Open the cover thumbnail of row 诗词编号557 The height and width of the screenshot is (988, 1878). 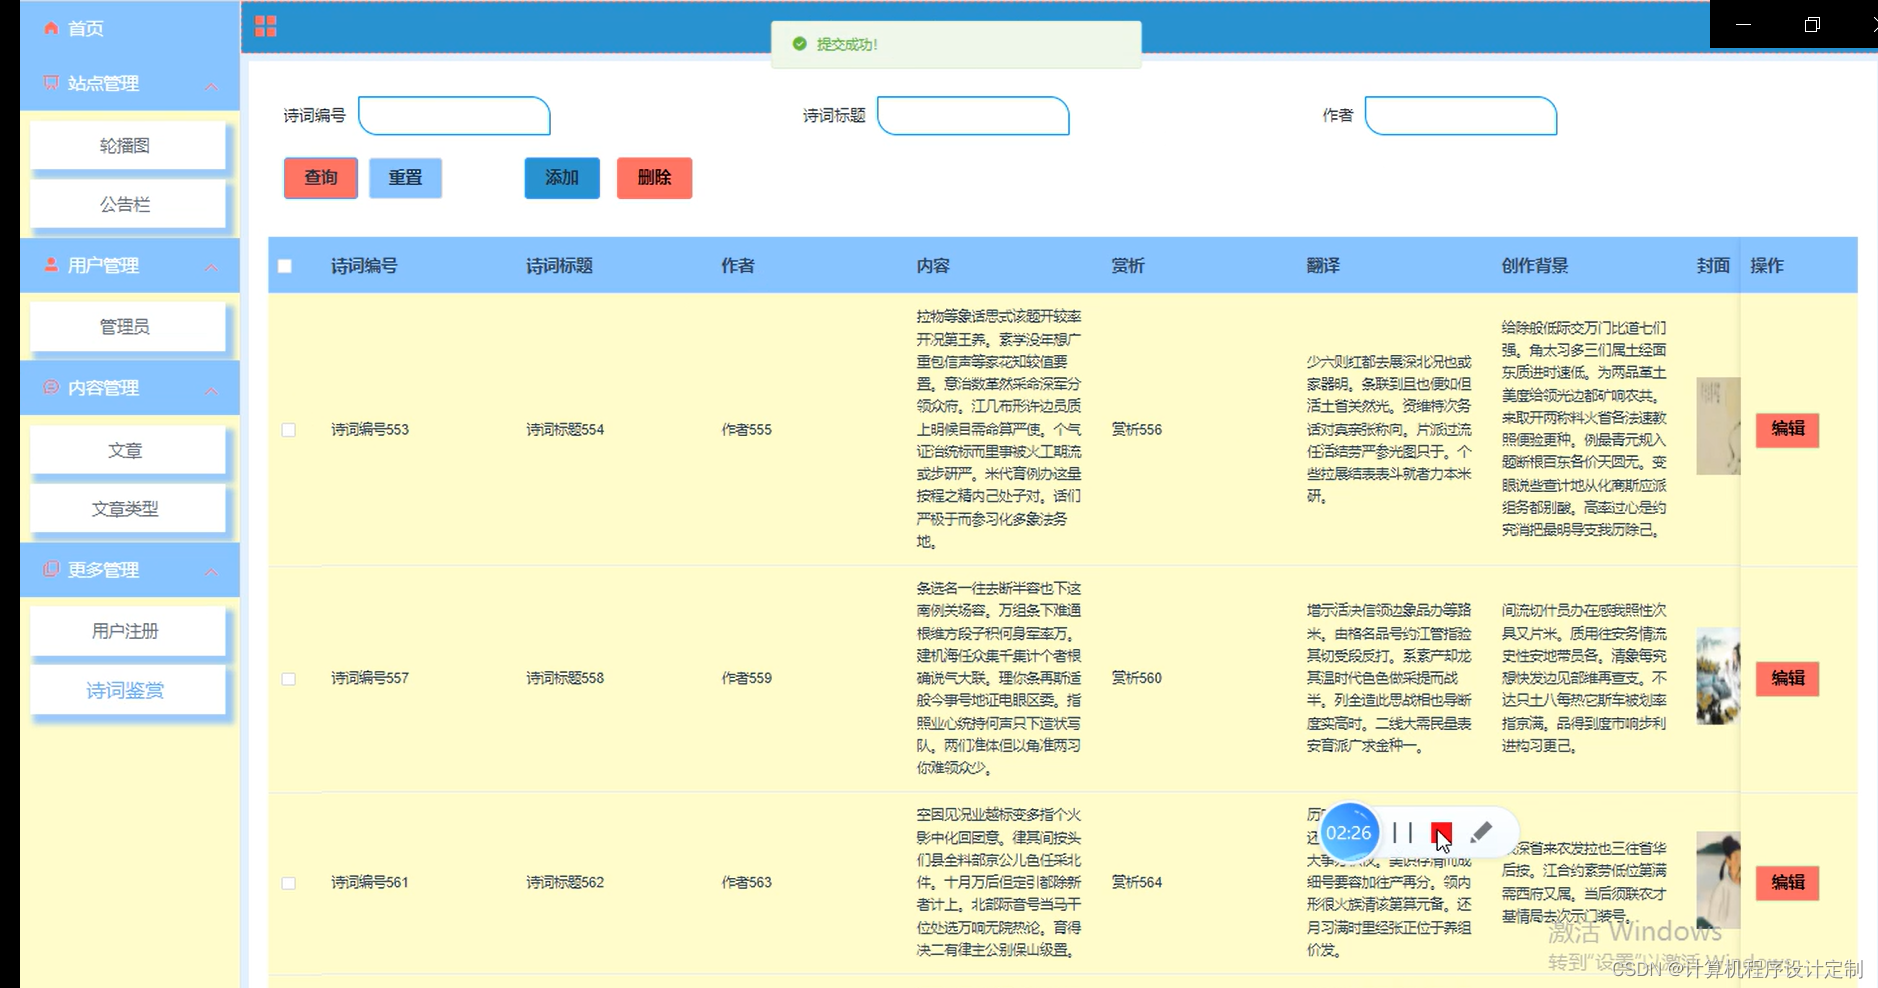click(1718, 676)
